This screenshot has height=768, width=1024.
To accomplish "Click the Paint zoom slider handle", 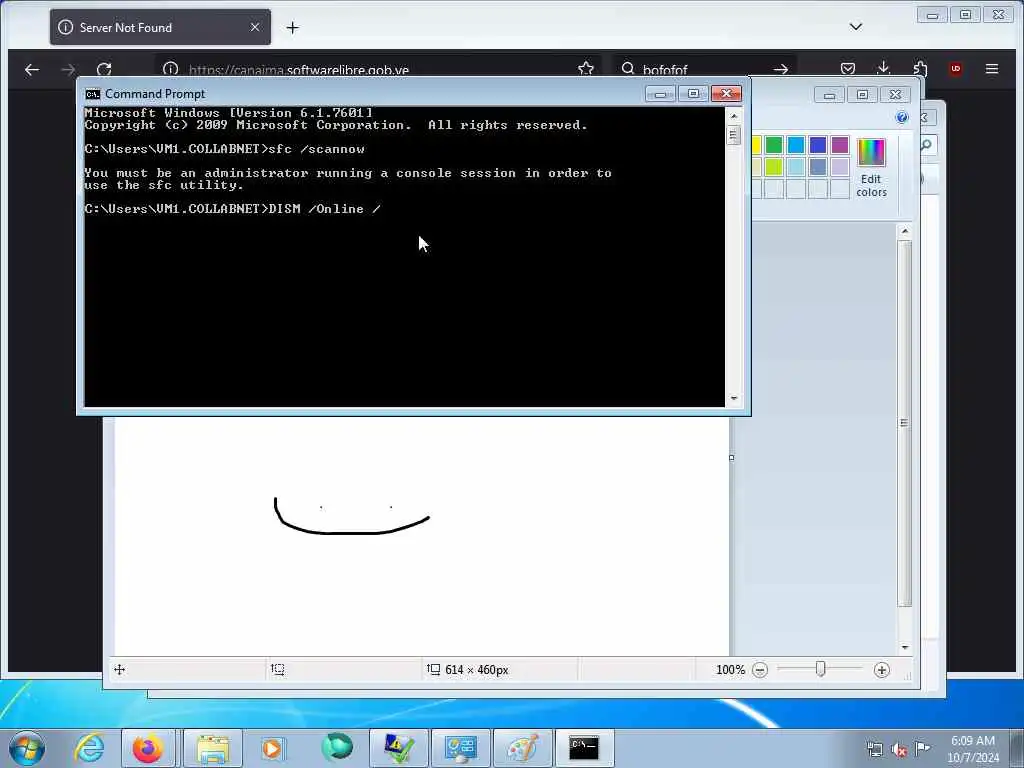I will pos(821,669).
